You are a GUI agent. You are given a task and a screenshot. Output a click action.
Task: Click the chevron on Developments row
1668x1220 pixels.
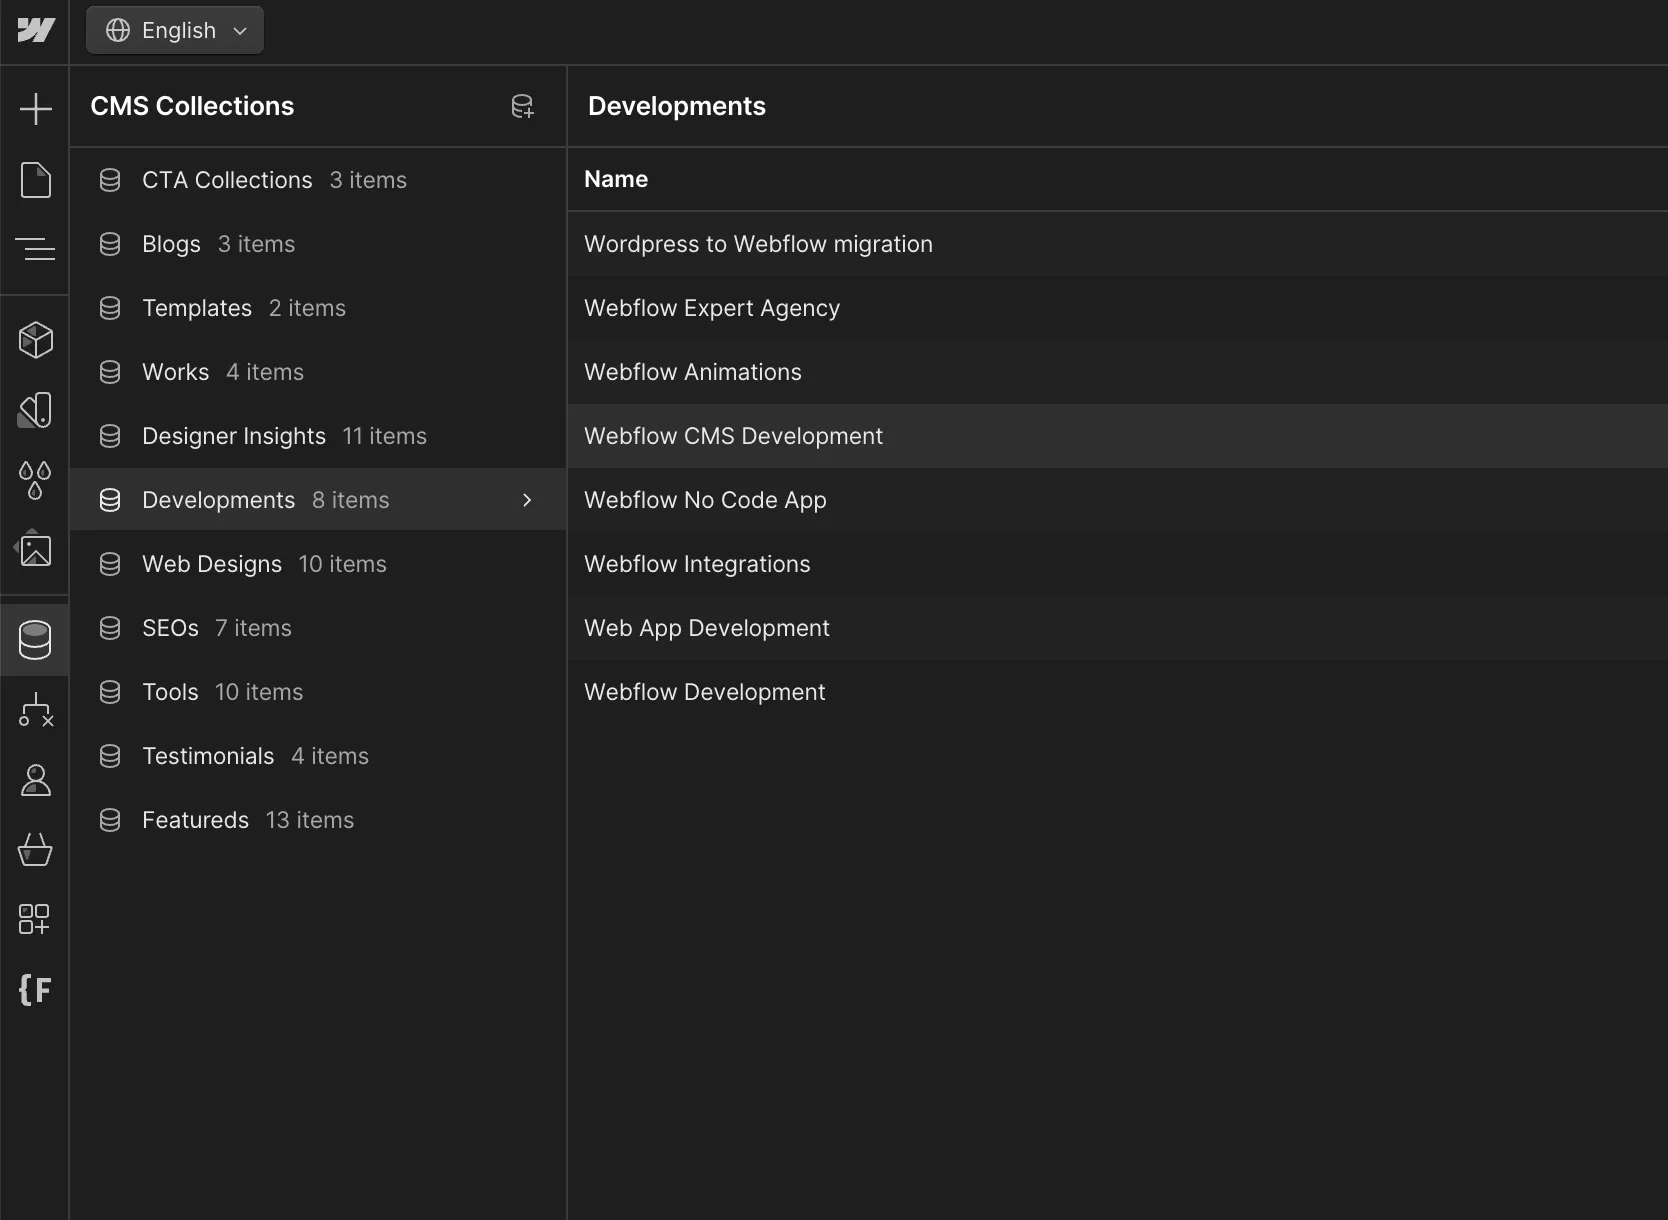click(x=527, y=500)
